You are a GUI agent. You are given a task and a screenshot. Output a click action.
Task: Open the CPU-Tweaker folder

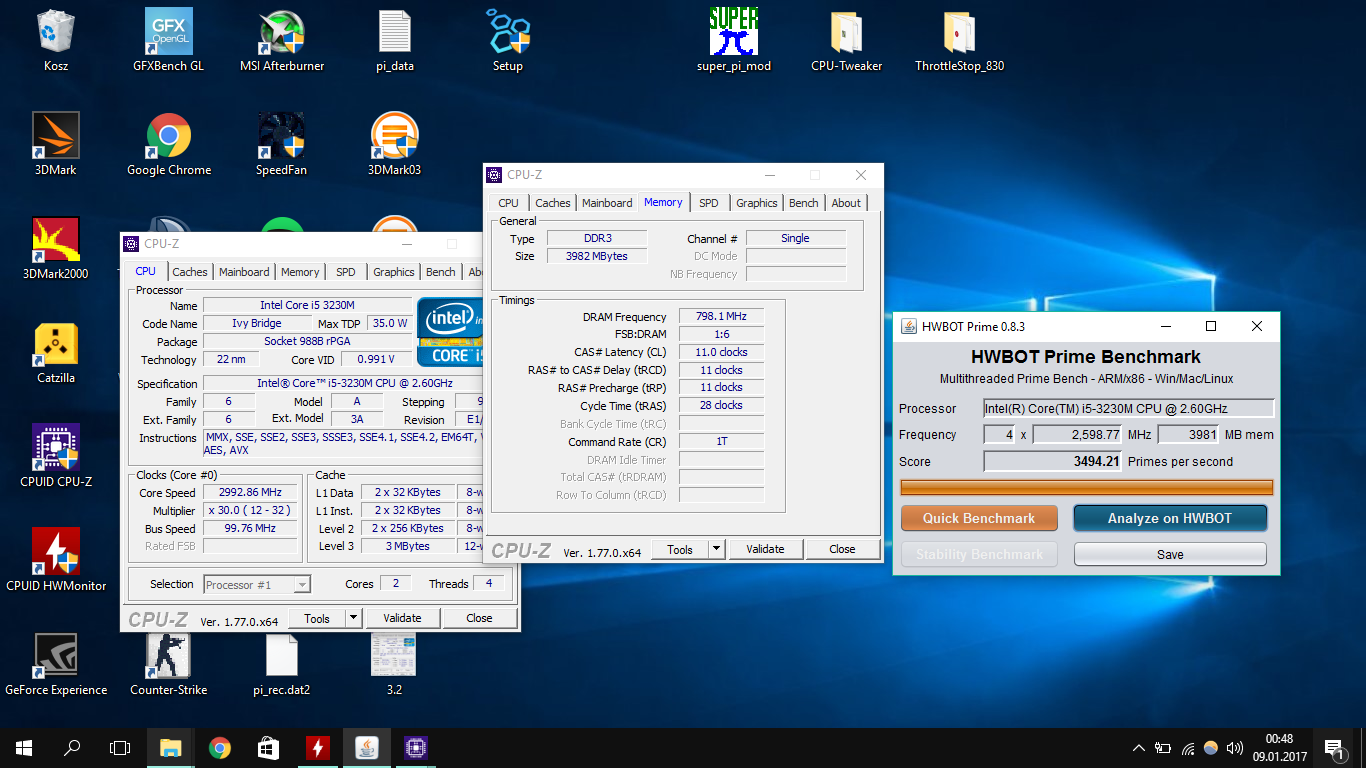tap(846, 40)
